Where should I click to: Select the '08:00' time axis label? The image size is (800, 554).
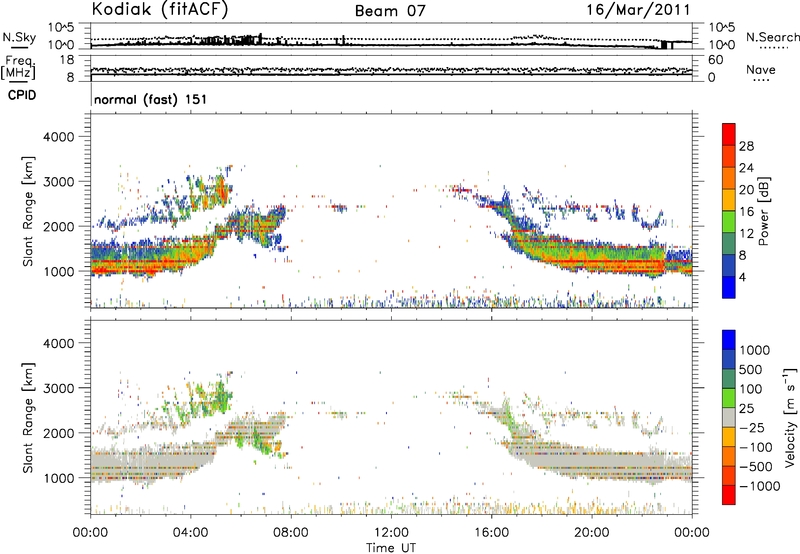tap(291, 533)
